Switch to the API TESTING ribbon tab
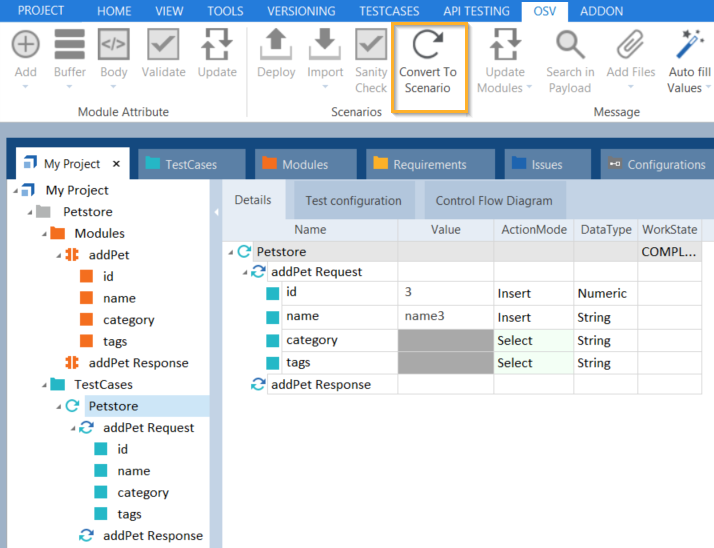Image resolution: width=714 pixels, height=548 pixels. 474,11
